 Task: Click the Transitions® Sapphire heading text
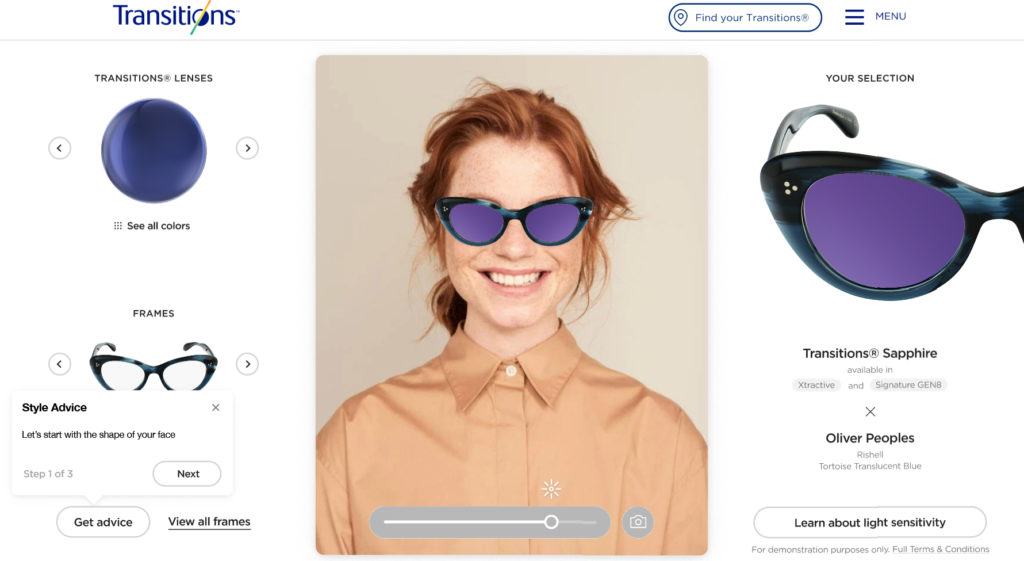[x=870, y=353]
